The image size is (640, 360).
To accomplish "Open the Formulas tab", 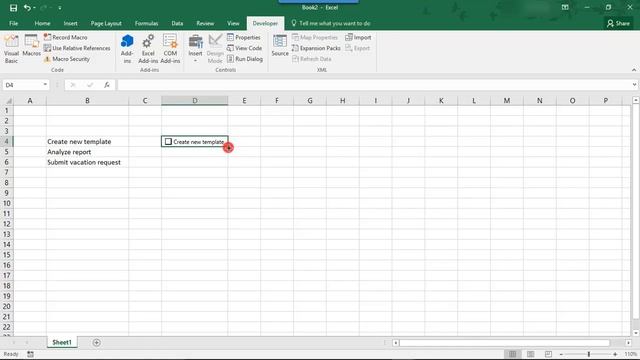I will pos(147,23).
